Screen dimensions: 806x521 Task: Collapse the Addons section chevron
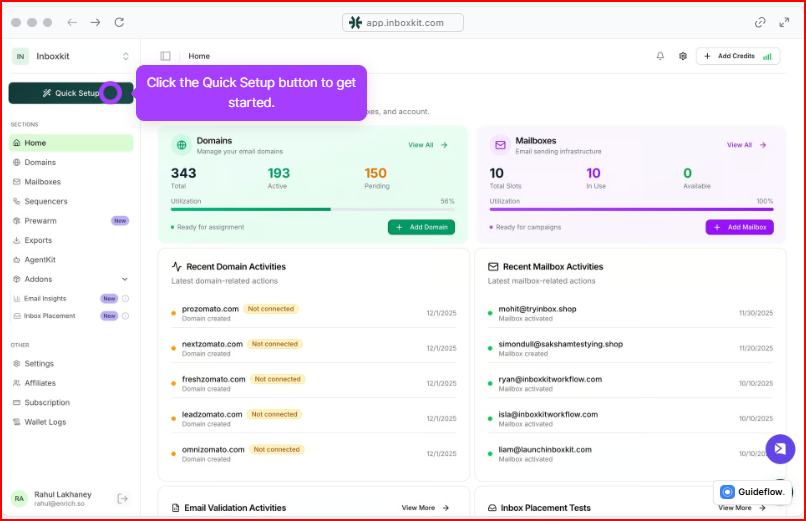click(x=124, y=279)
